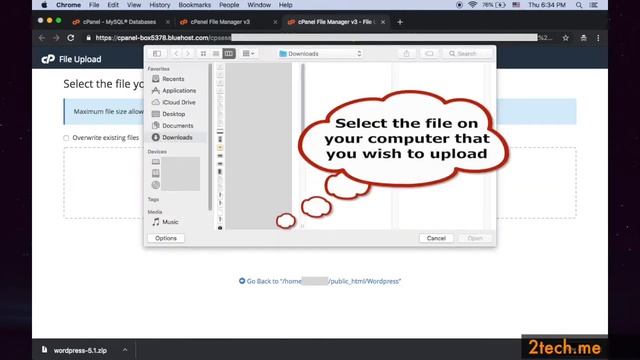Click the Options button
Screen dimensions: 640x360
[166, 238]
